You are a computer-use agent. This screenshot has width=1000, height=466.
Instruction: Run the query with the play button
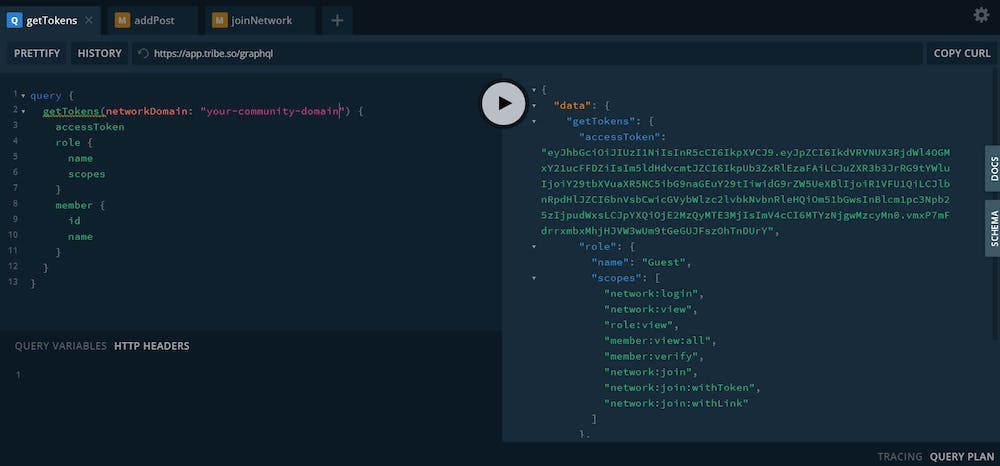[x=504, y=102]
